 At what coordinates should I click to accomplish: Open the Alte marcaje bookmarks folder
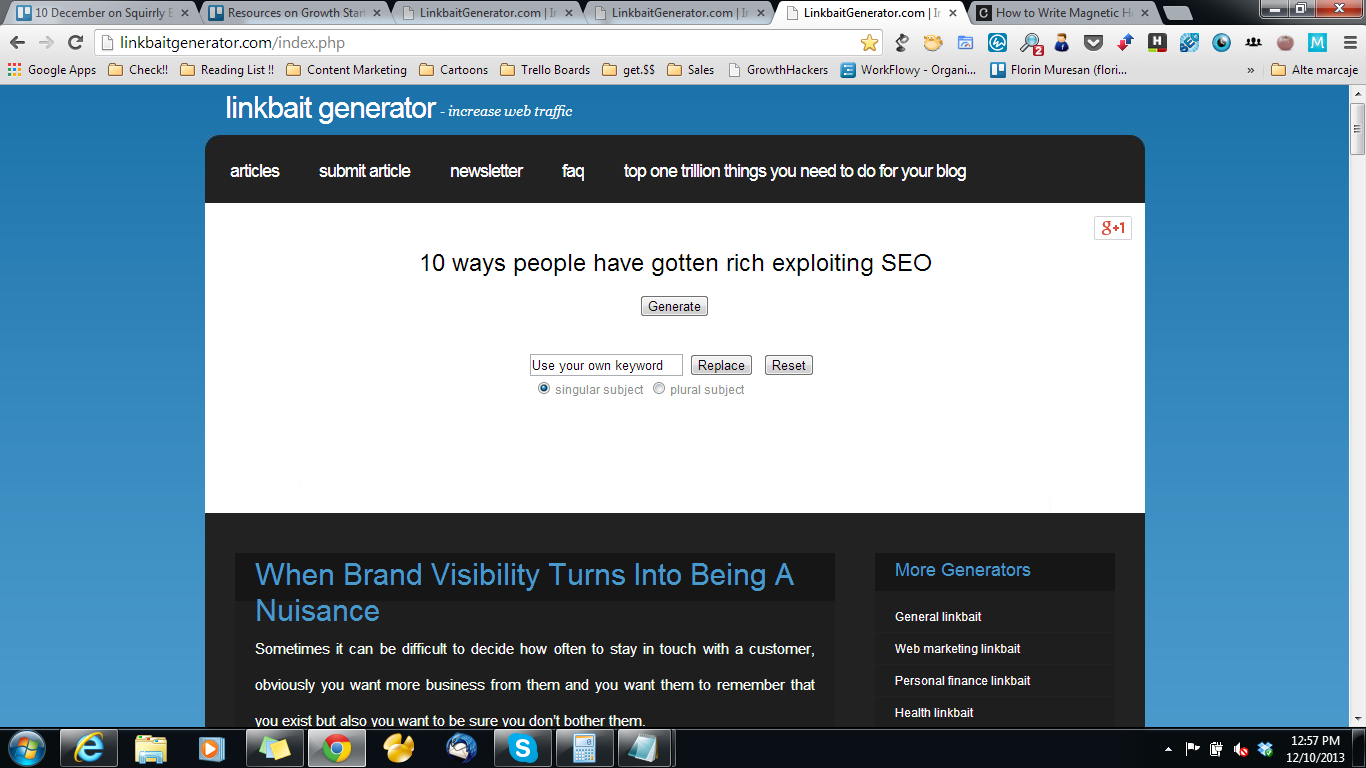click(1314, 70)
